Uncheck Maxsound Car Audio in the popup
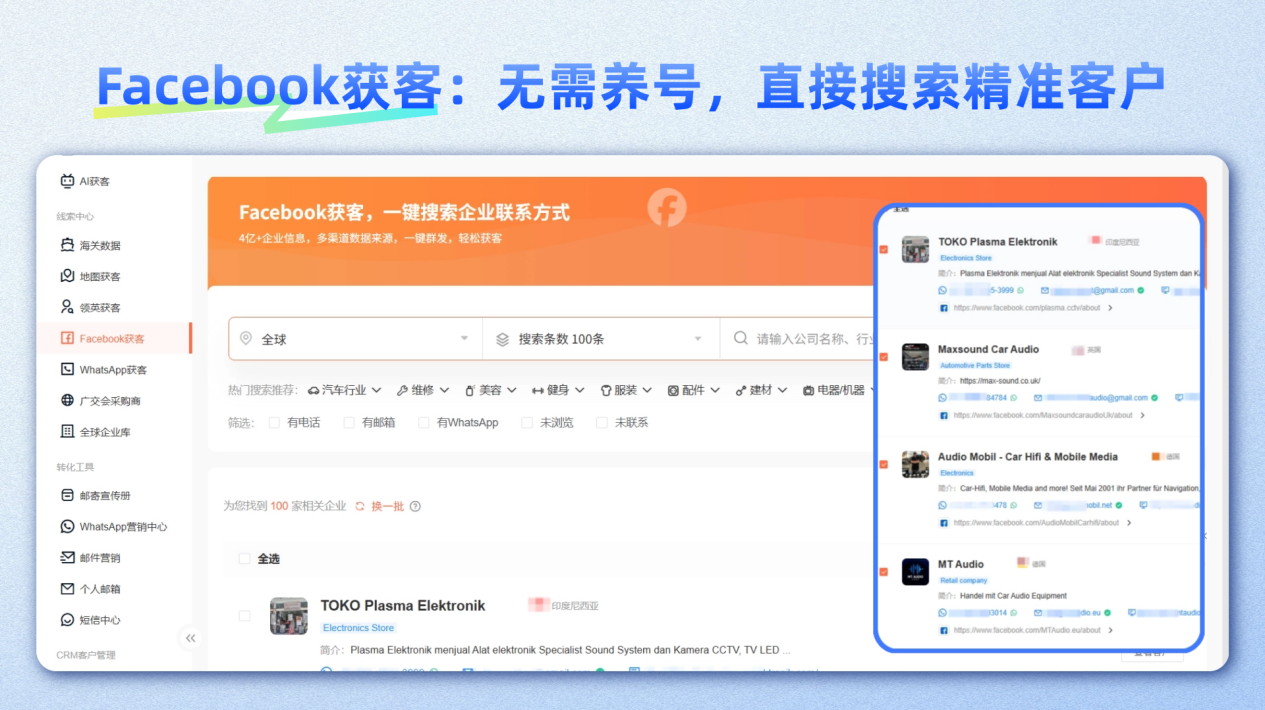Viewport: 1265px width, 710px height. click(884, 357)
